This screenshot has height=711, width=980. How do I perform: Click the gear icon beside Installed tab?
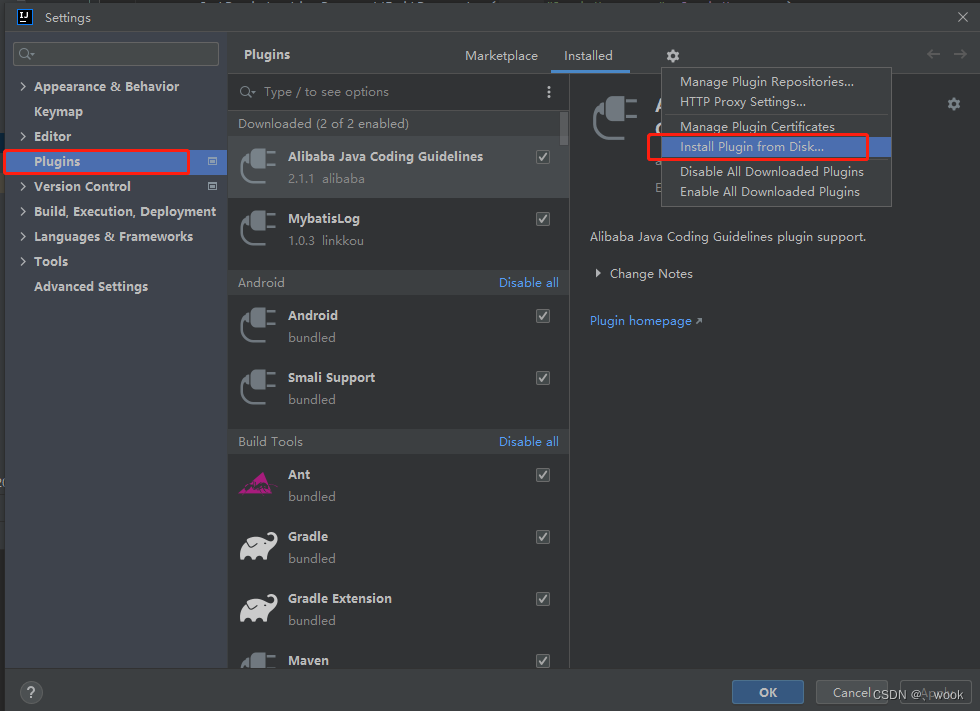(673, 56)
